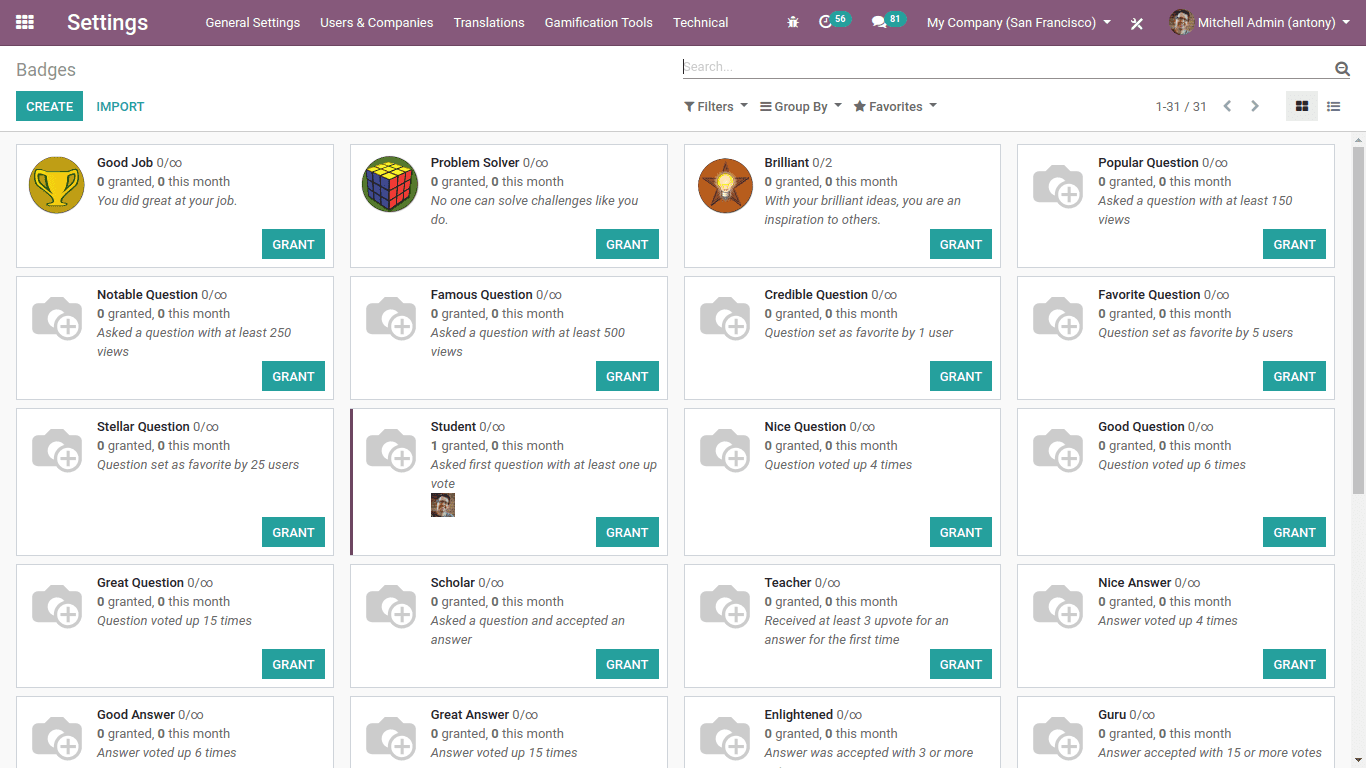Click the Settings app title
Viewport: 1366px width, 768px height.
pos(107,22)
